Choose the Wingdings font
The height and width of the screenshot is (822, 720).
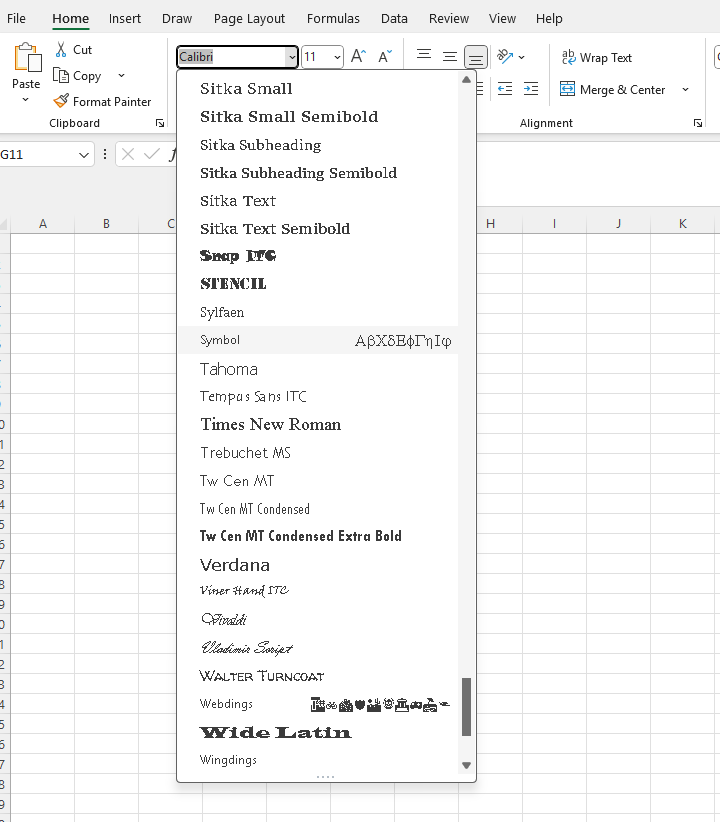pyautogui.click(x=318, y=760)
